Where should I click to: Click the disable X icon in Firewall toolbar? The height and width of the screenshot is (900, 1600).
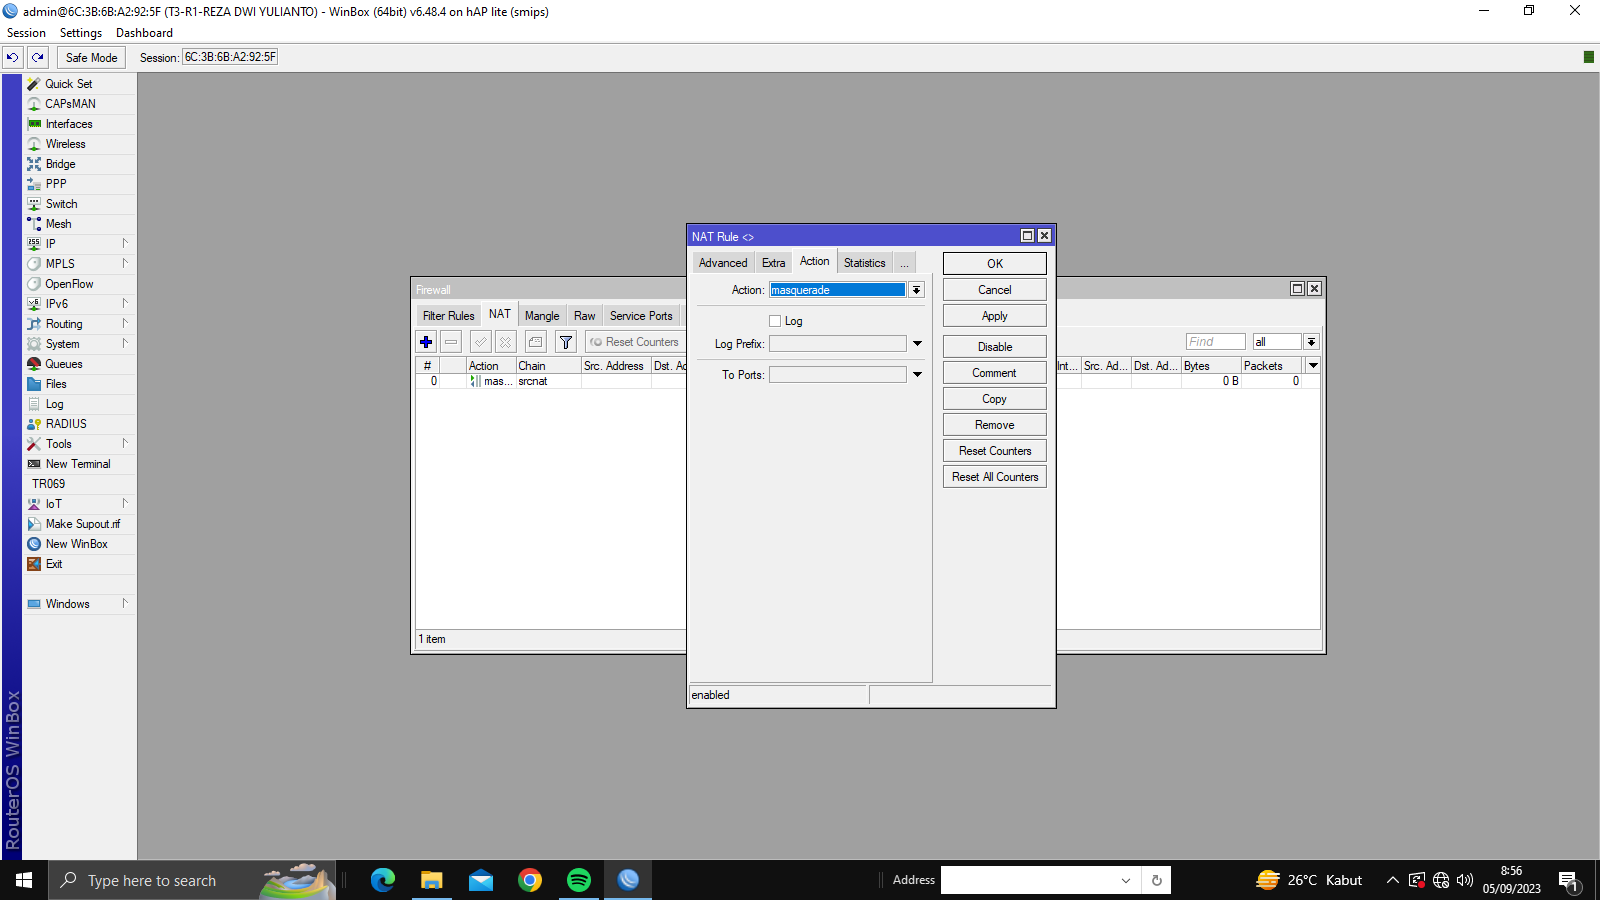tap(506, 342)
